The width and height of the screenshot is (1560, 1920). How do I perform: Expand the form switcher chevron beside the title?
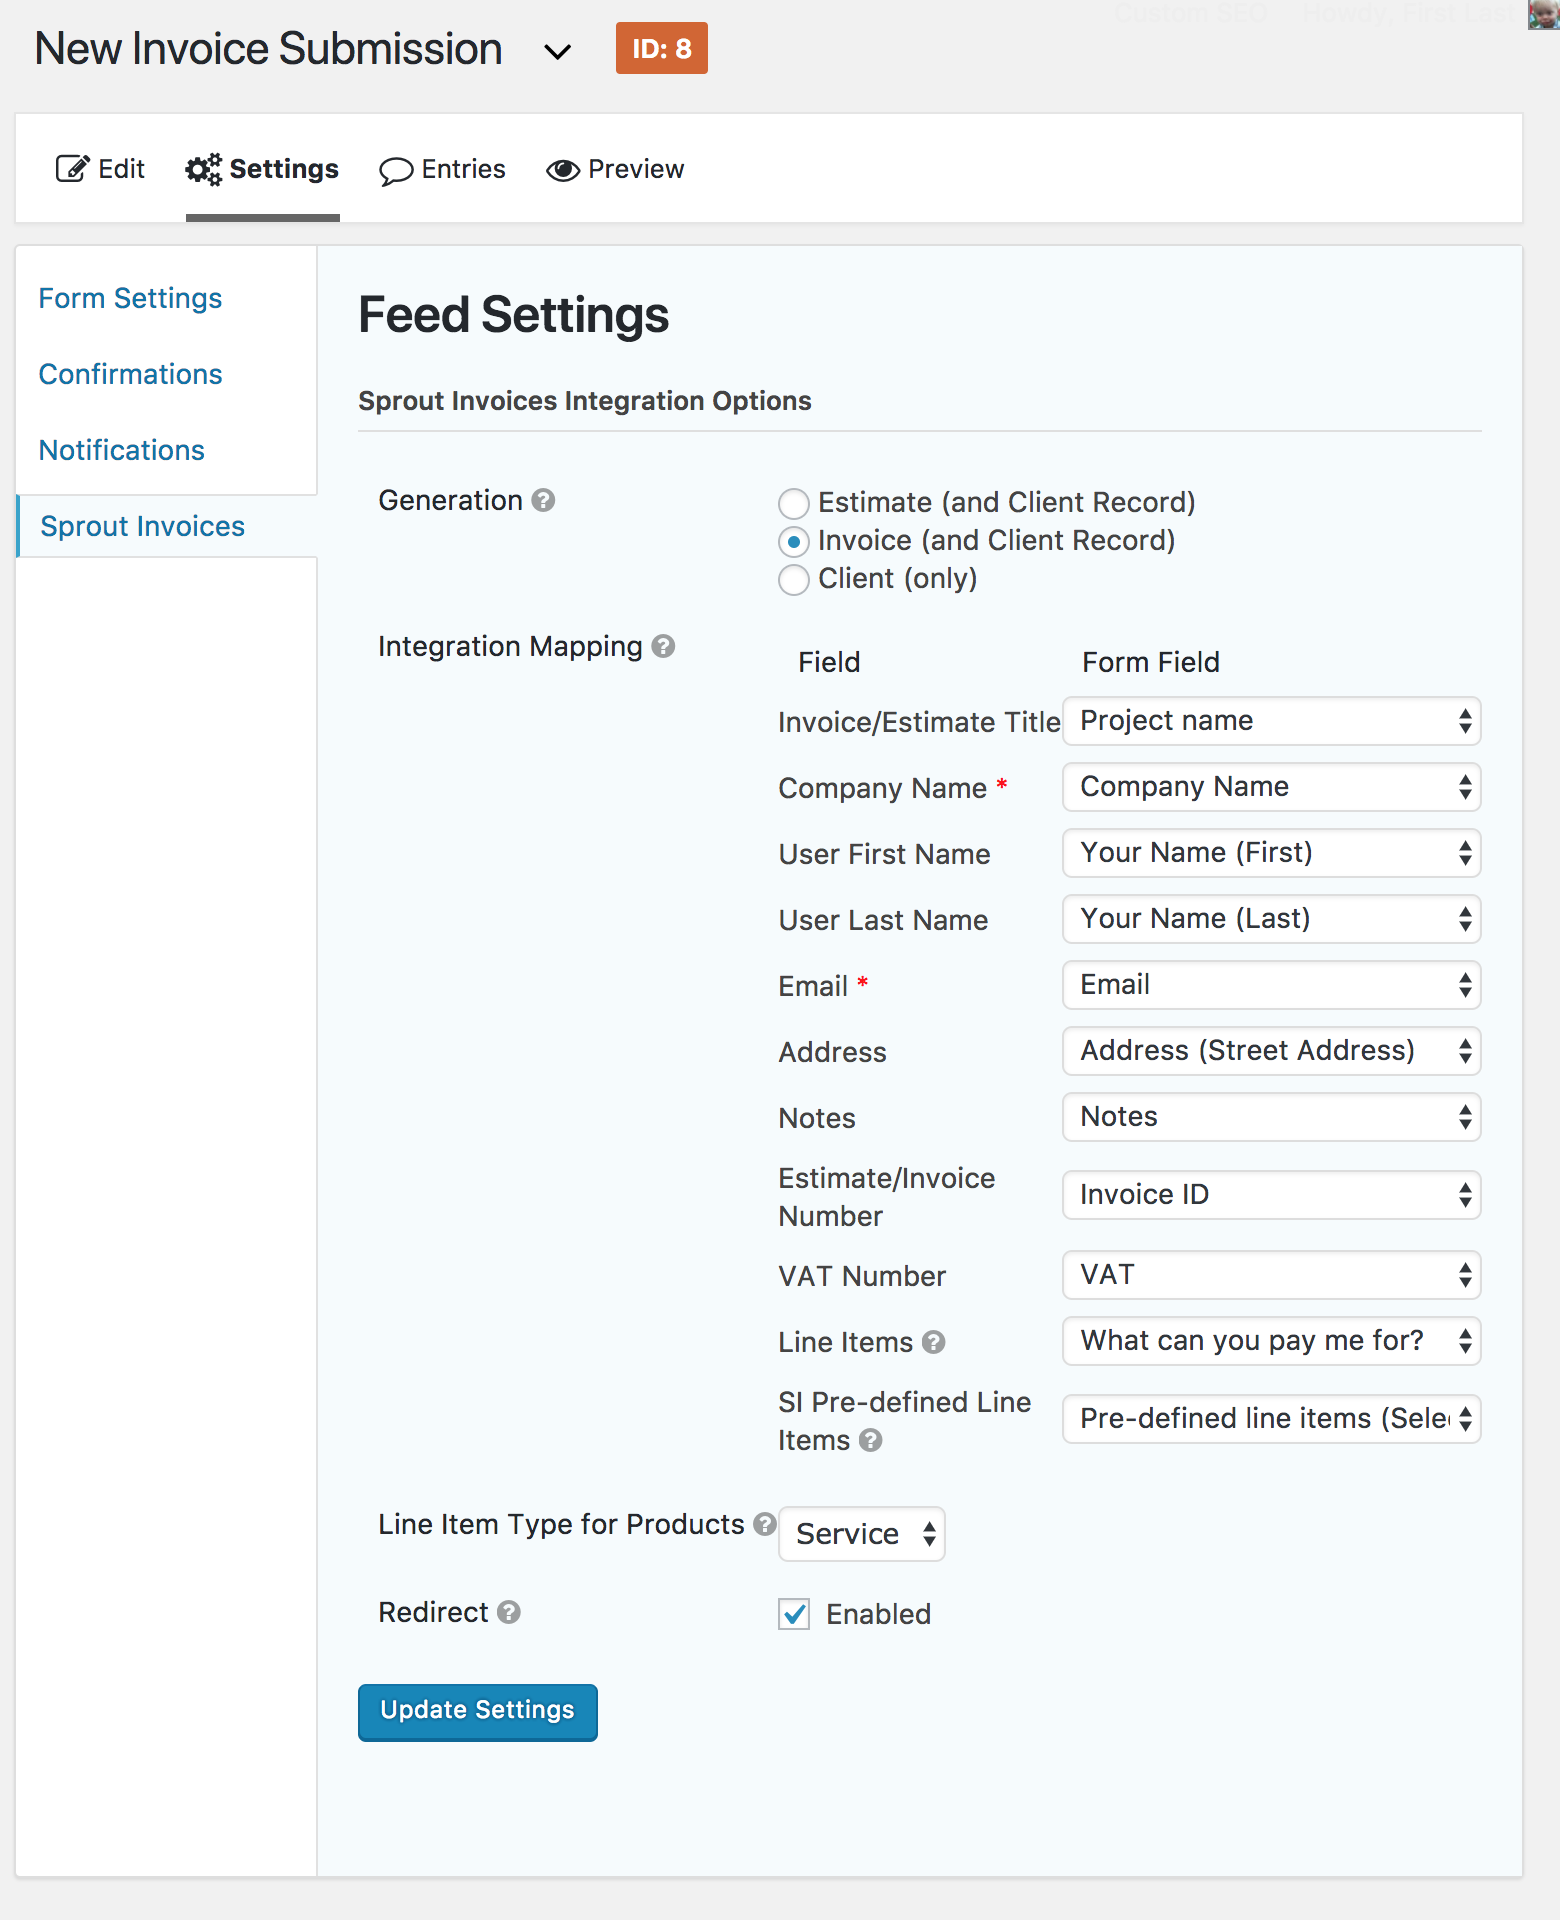pos(557,51)
